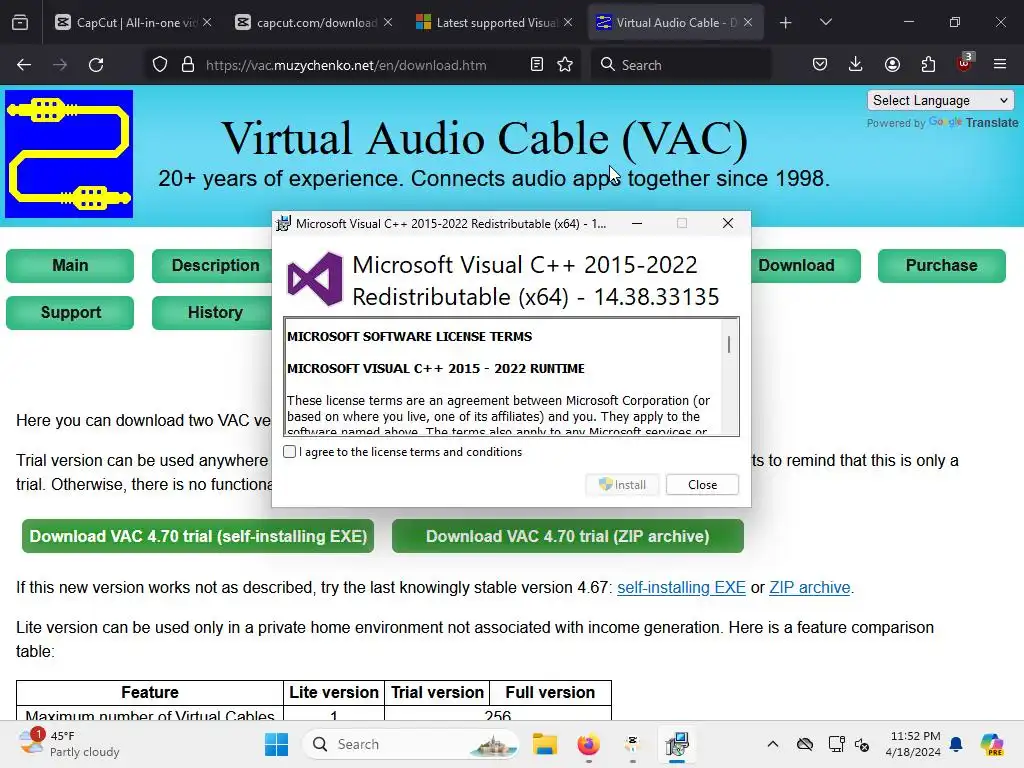This screenshot has height=768, width=1024.
Task: Click the uBlock Origin extension icon
Action: click(965, 63)
